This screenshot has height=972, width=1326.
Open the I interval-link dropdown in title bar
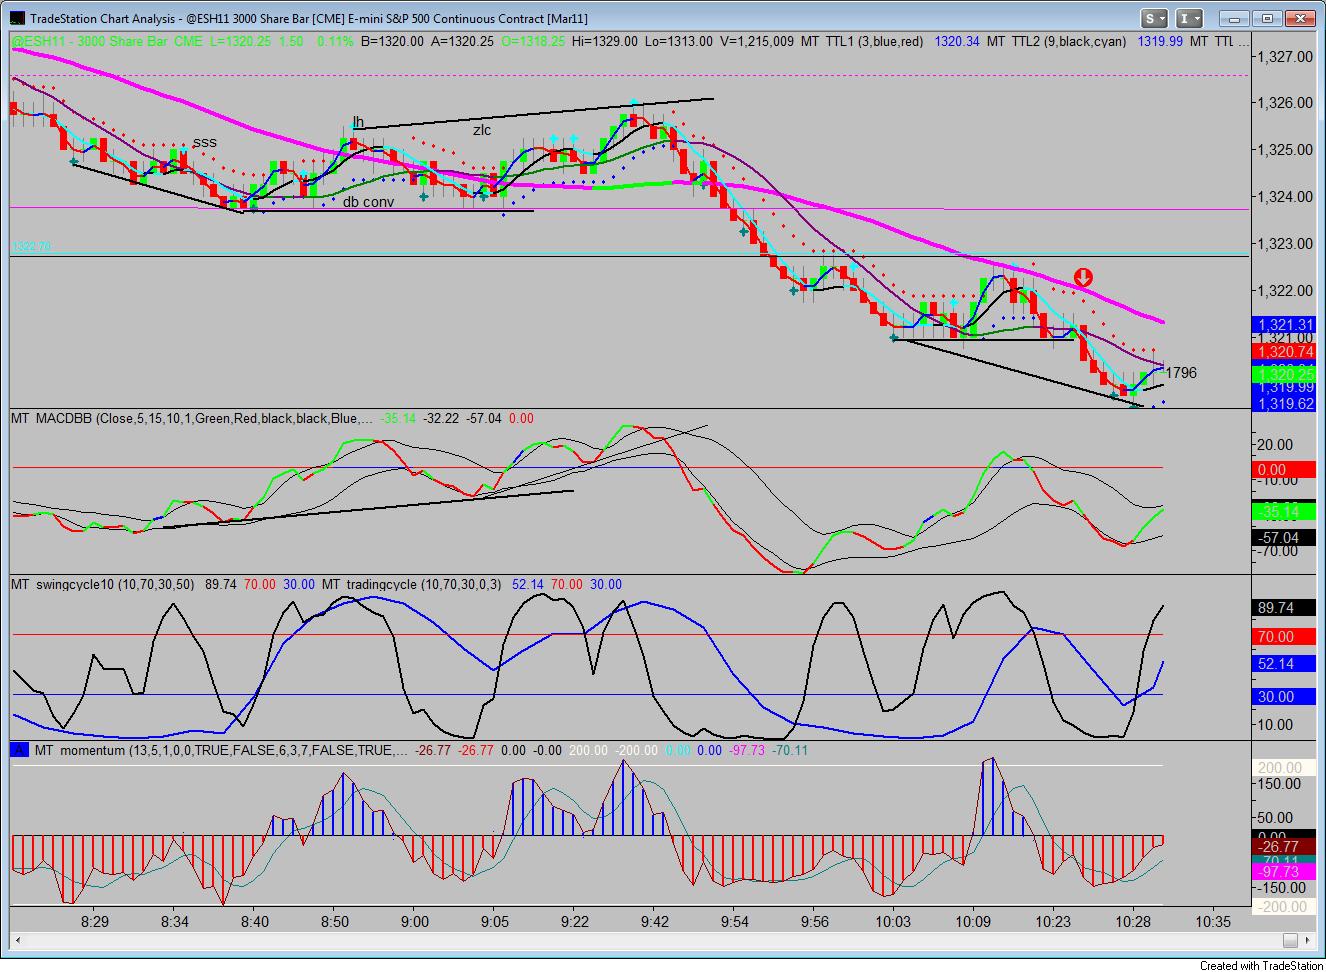[x=1188, y=18]
